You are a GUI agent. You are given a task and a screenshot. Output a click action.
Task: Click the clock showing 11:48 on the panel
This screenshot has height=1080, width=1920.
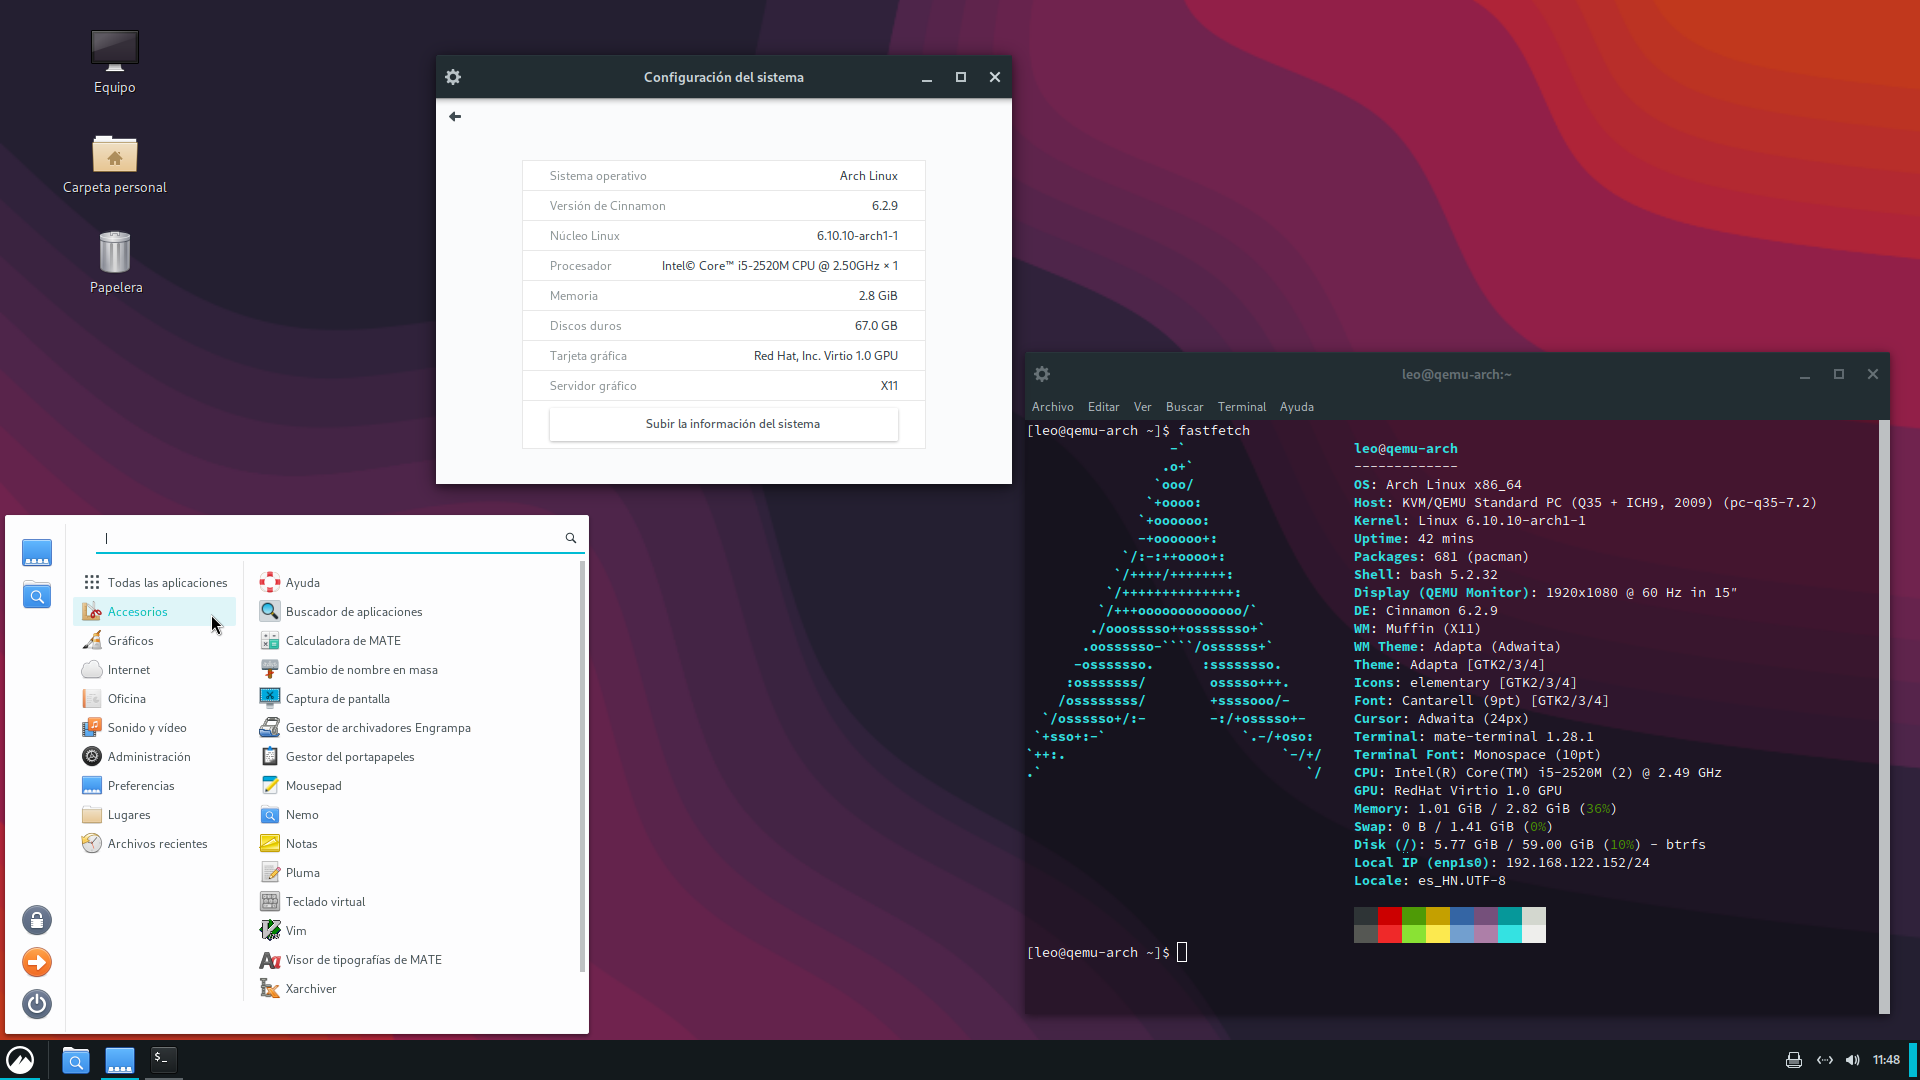[1886, 1060]
